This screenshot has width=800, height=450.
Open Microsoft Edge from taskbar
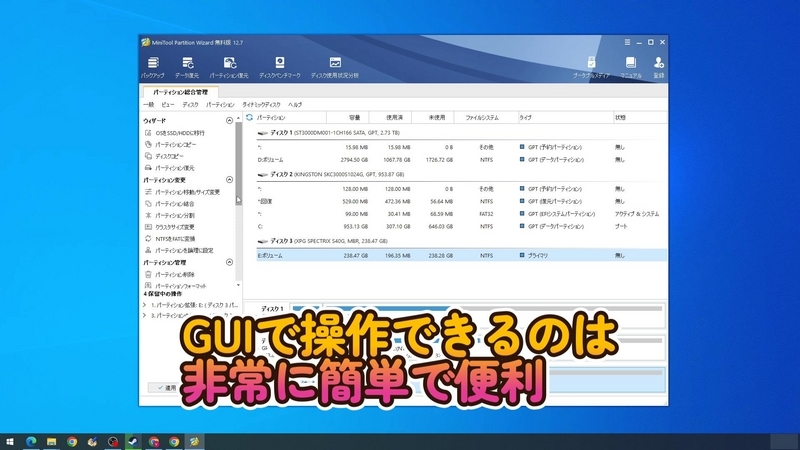point(31,441)
